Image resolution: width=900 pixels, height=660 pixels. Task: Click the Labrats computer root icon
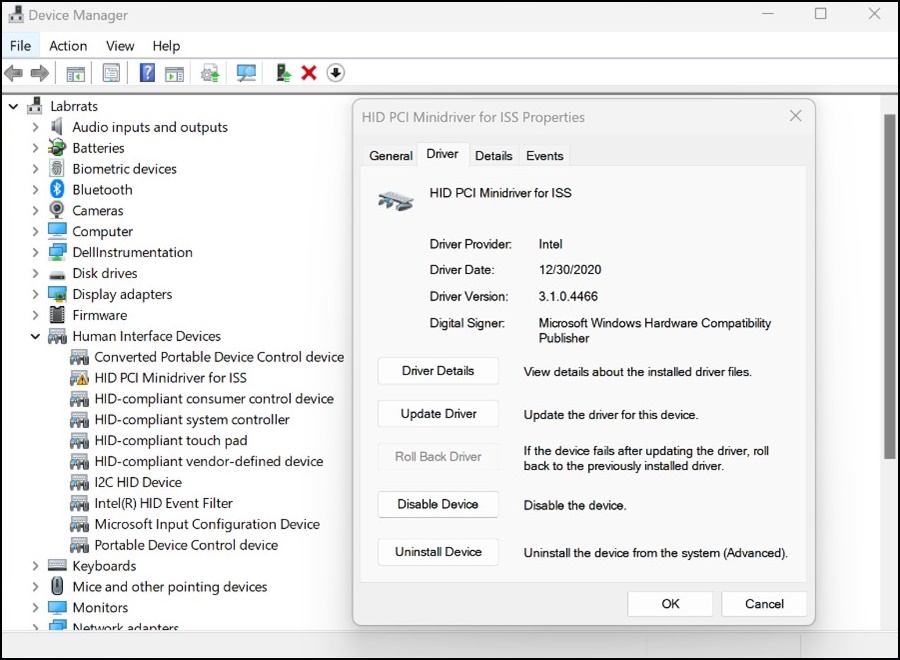(x=35, y=106)
